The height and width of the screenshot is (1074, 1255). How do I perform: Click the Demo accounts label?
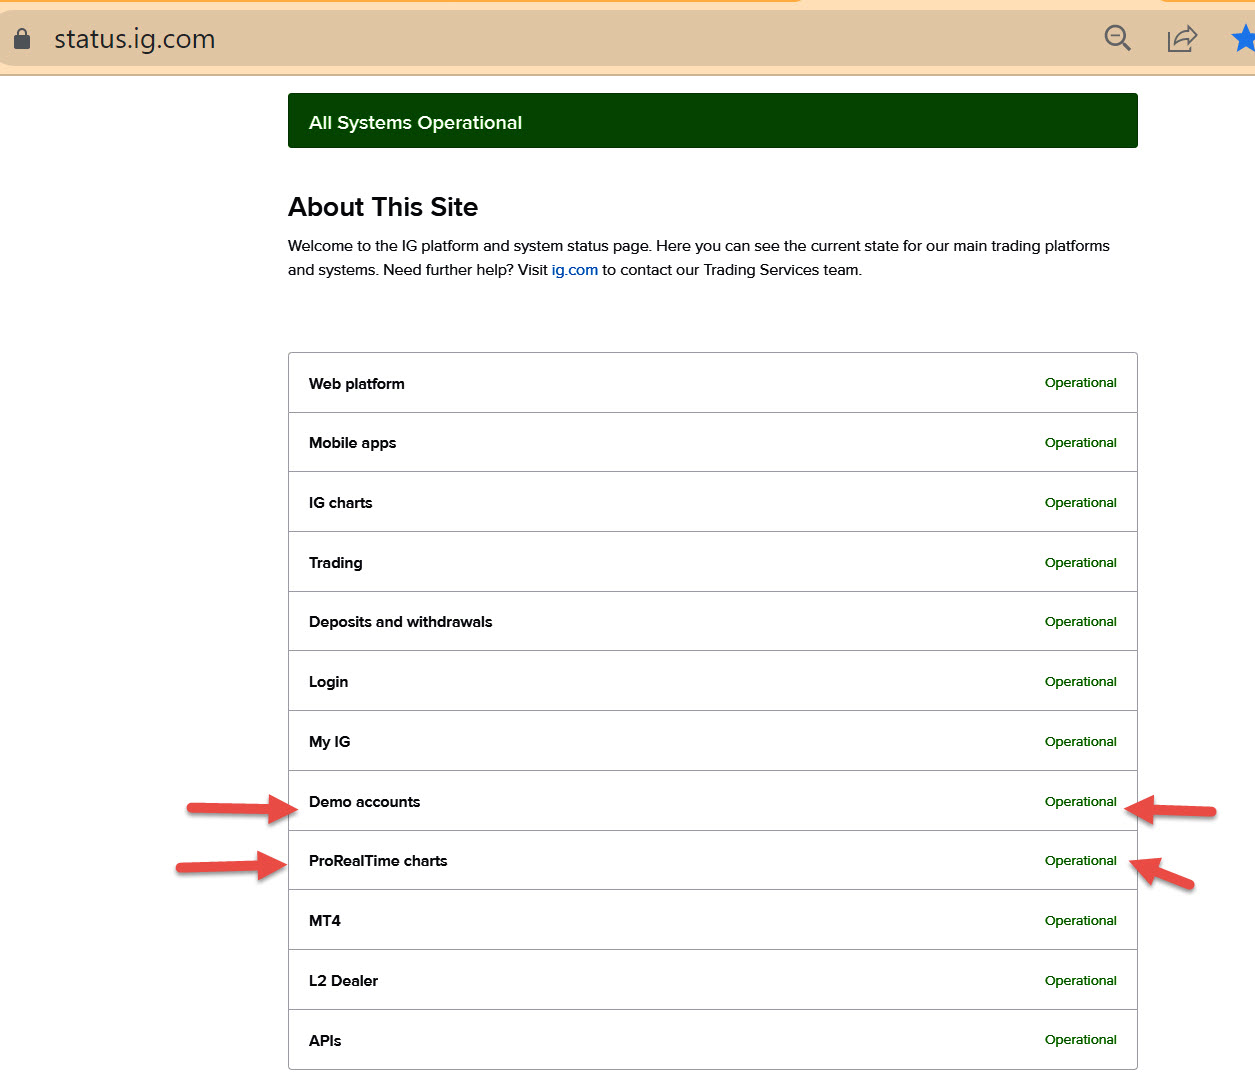(x=365, y=802)
